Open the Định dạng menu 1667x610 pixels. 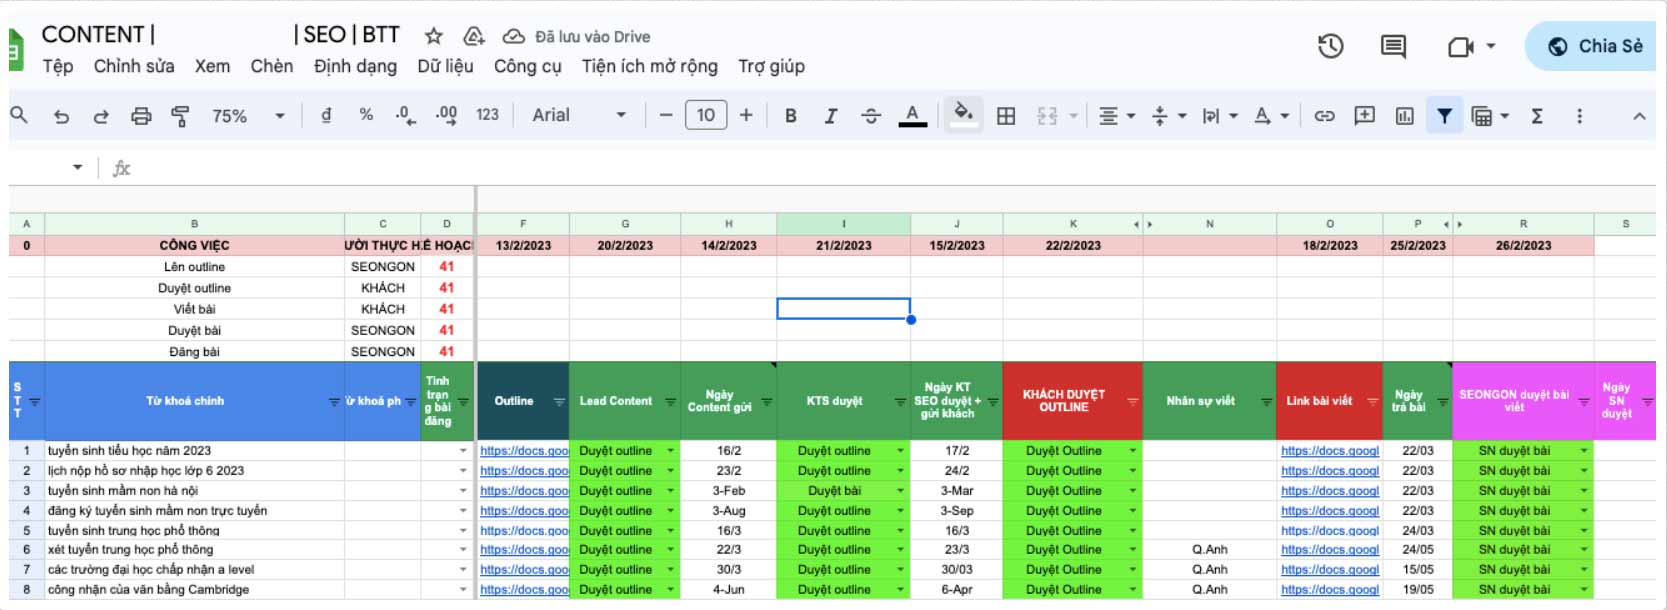pyautogui.click(x=355, y=66)
